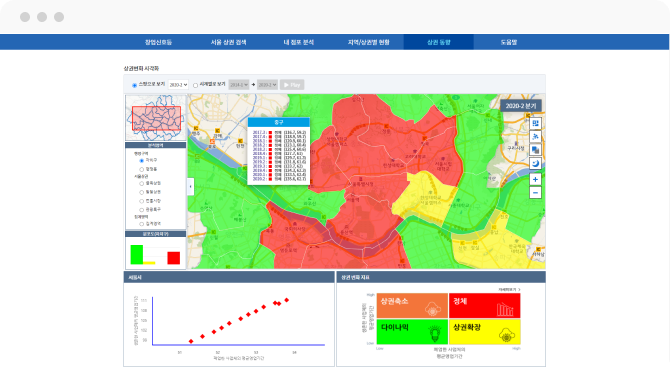Click the lowest red point in scatter chart
The height and width of the screenshot is (373, 670).
pos(191,341)
